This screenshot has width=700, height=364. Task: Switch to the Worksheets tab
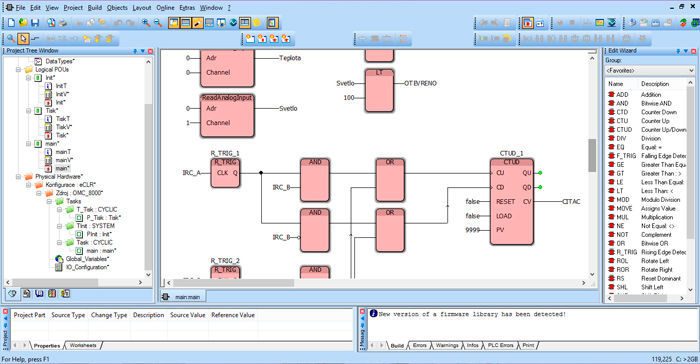pyautogui.click(x=83, y=346)
